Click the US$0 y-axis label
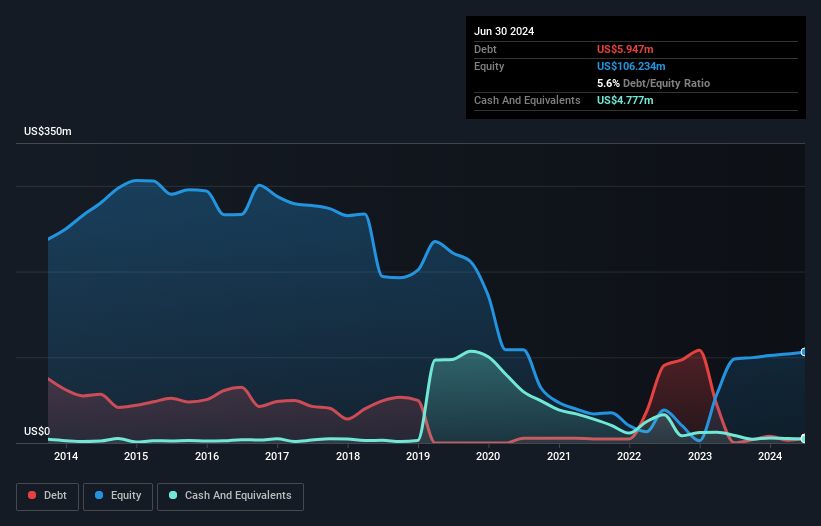 (x=37, y=431)
